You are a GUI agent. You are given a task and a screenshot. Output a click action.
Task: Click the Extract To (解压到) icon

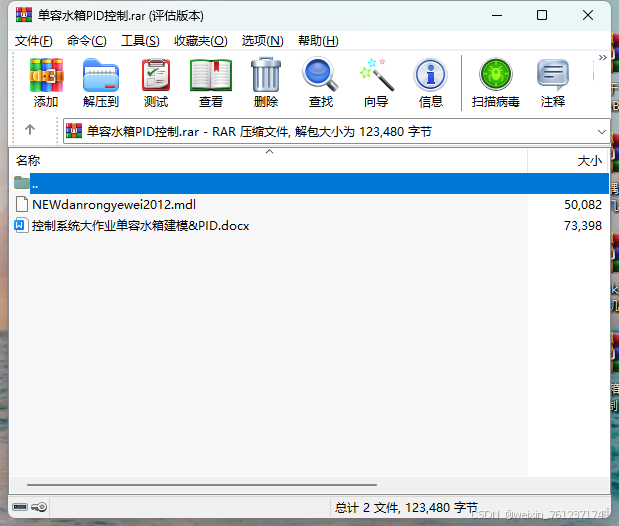(101, 83)
